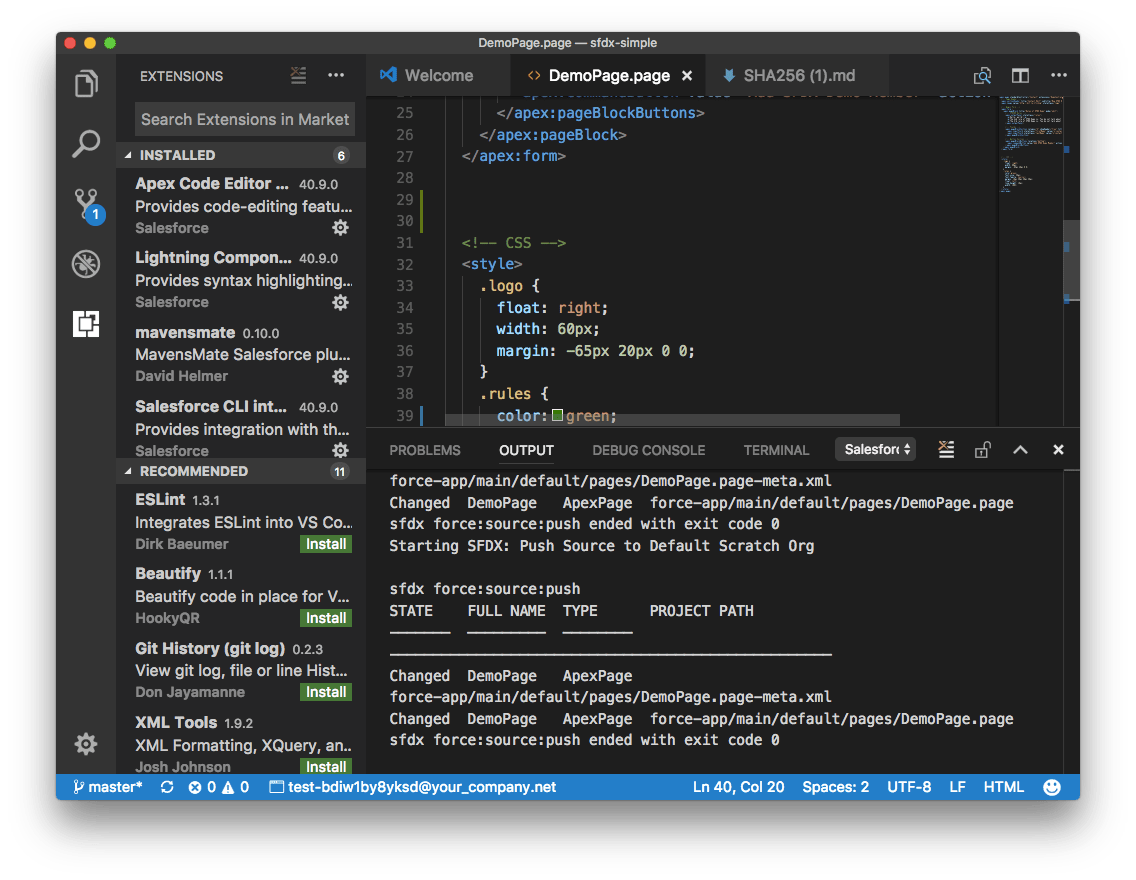Image resolution: width=1136 pixels, height=880 pixels.
Task: Open the Debug view in activity bar
Action: pyautogui.click(x=86, y=264)
